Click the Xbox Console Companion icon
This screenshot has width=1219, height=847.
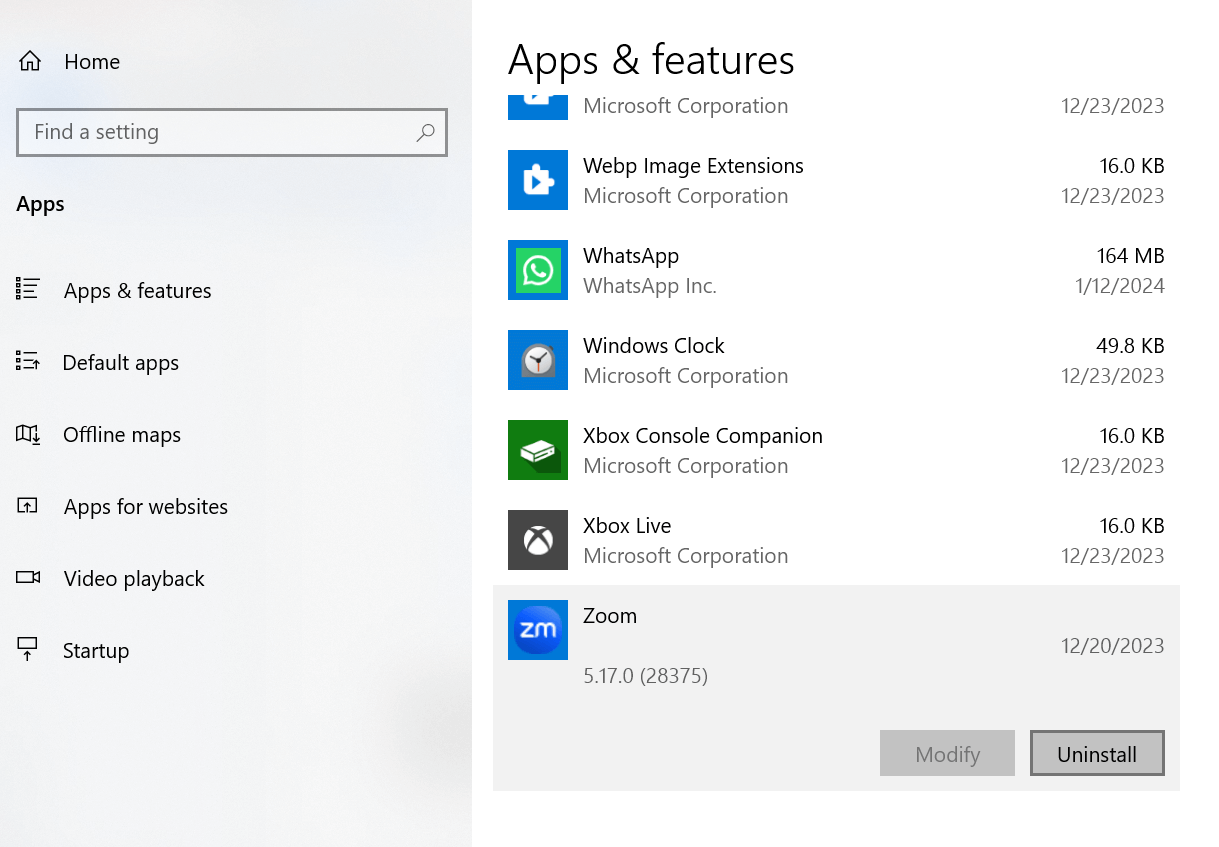[x=537, y=450]
